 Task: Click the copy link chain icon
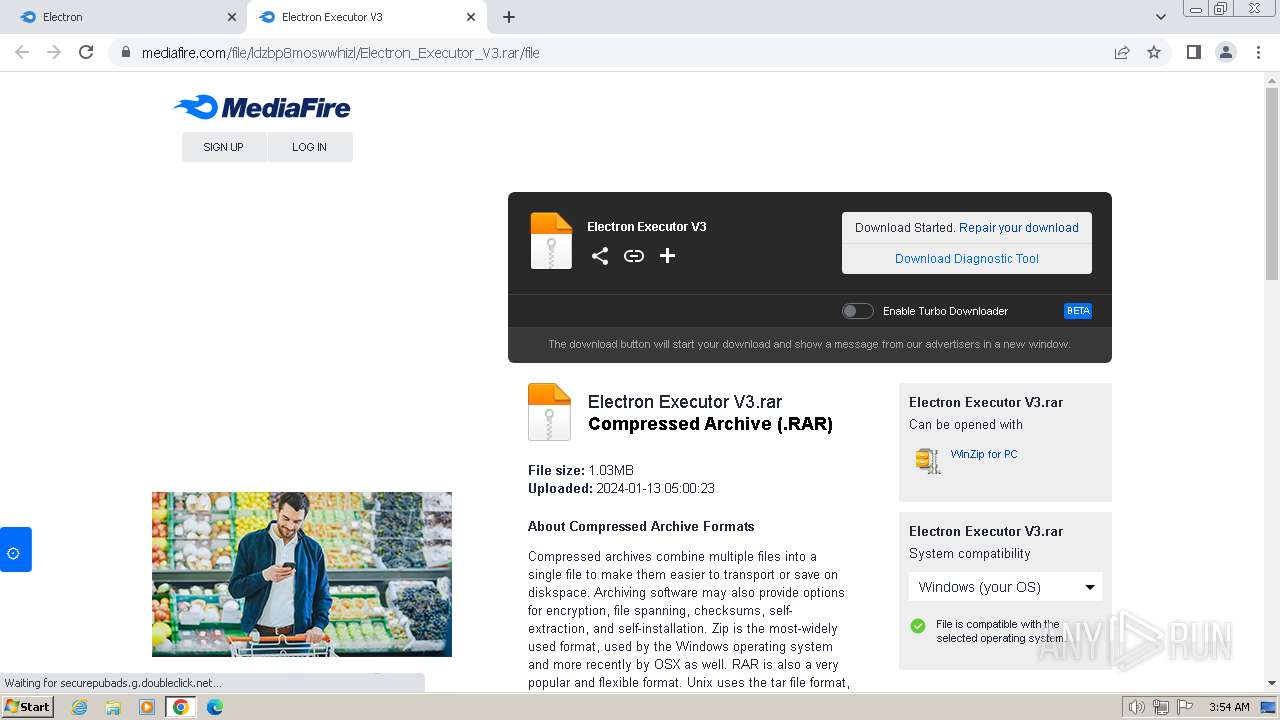point(634,256)
